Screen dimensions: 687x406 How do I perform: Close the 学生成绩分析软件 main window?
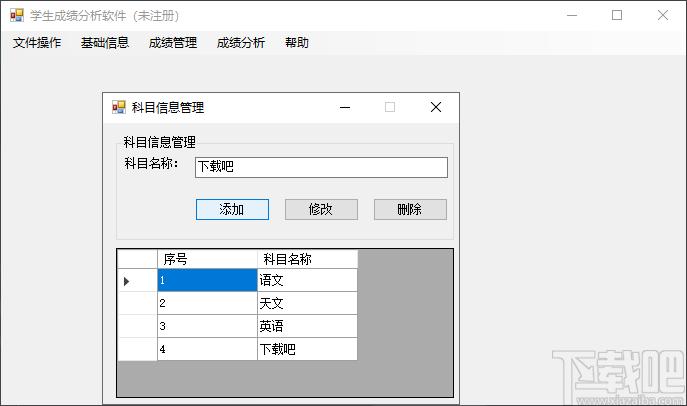663,15
